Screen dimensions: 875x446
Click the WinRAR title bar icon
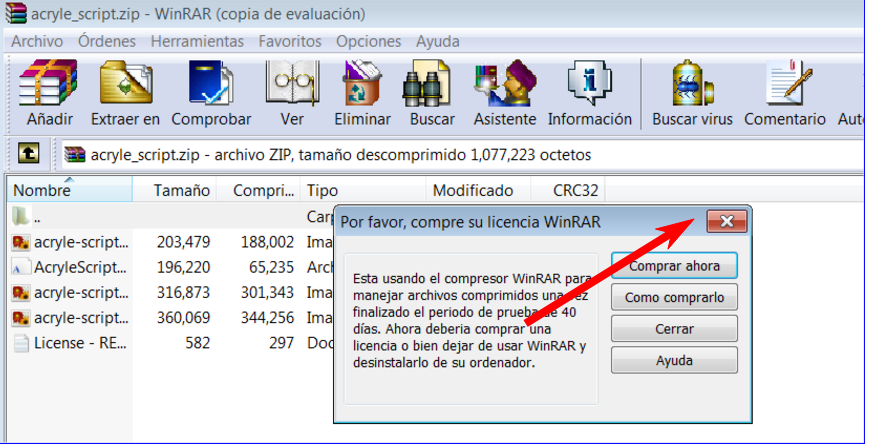(x=16, y=13)
